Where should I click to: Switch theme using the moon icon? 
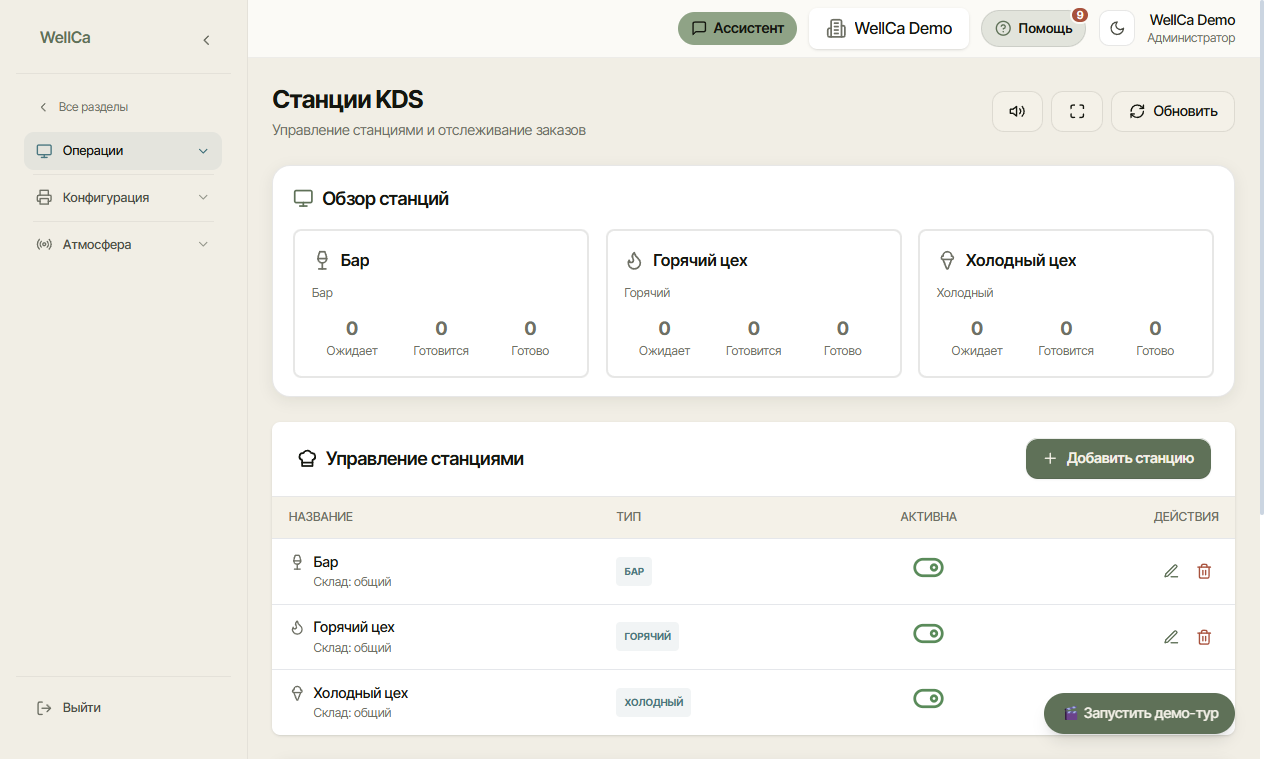(x=1117, y=28)
